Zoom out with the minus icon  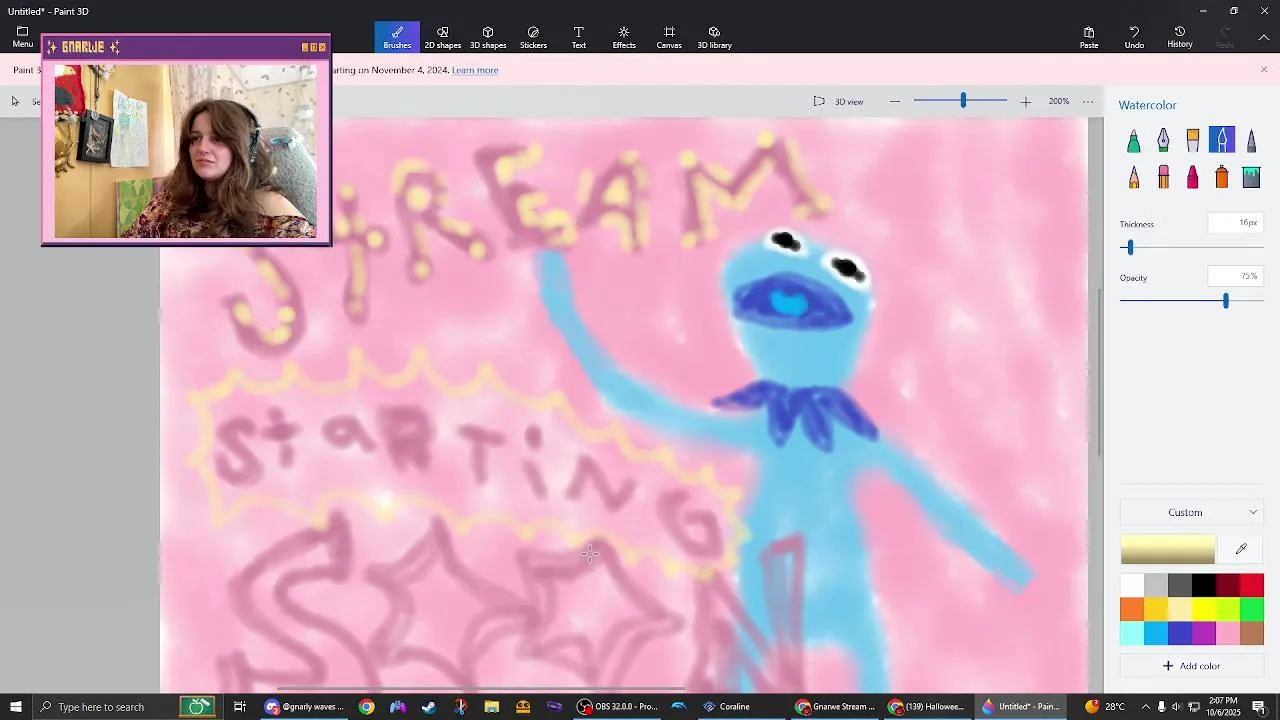click(894, 102)
